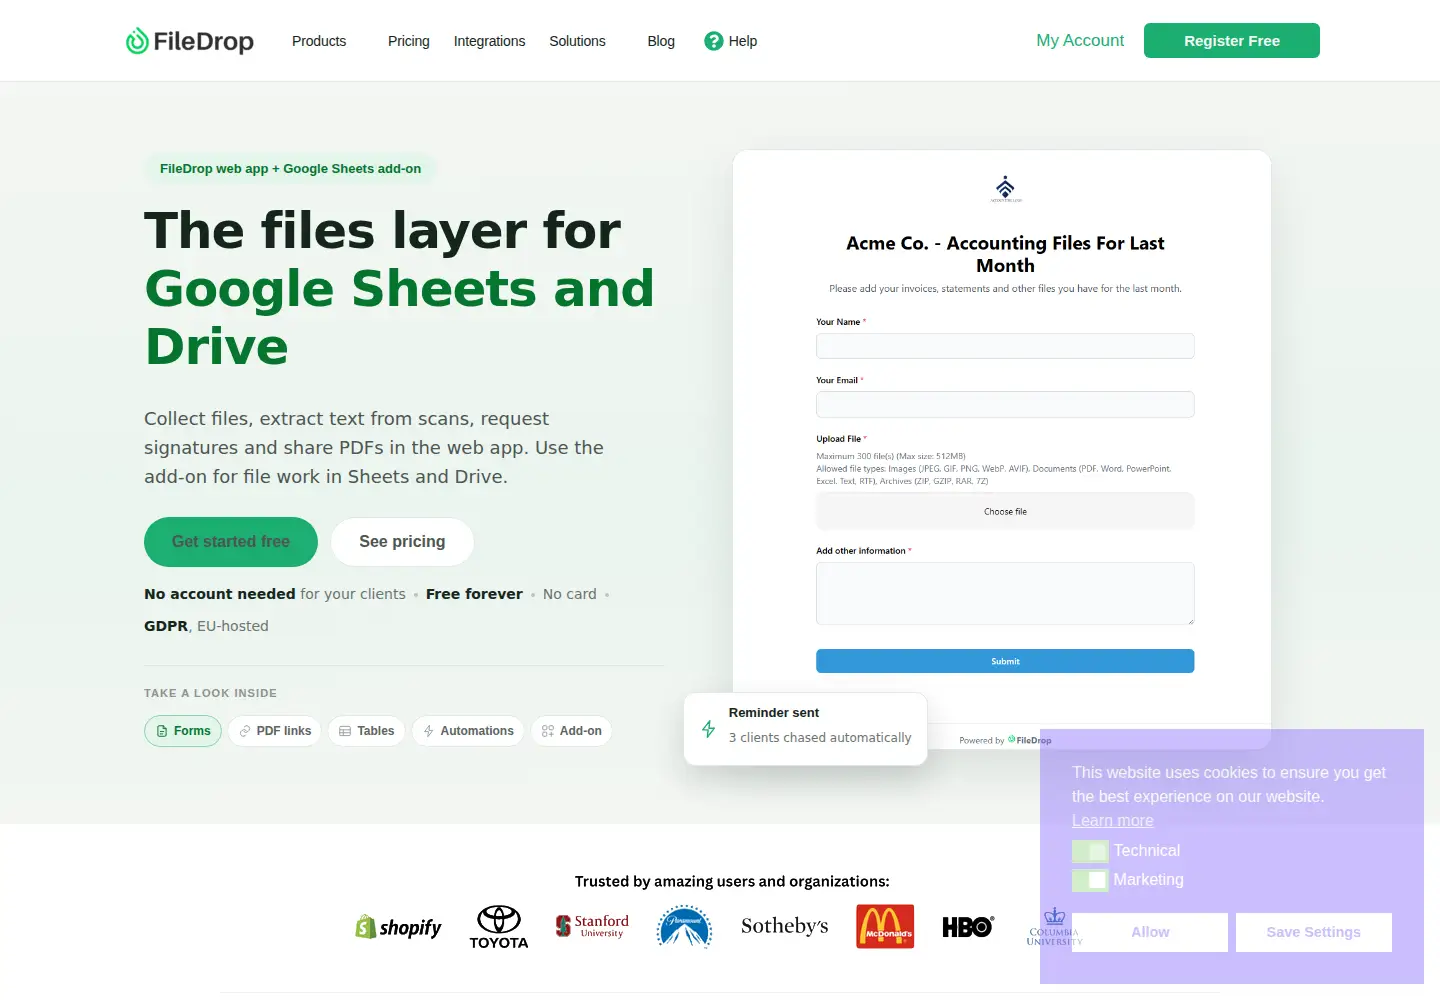Click the lightning bolt in Reminder sent card

(708, 729)
